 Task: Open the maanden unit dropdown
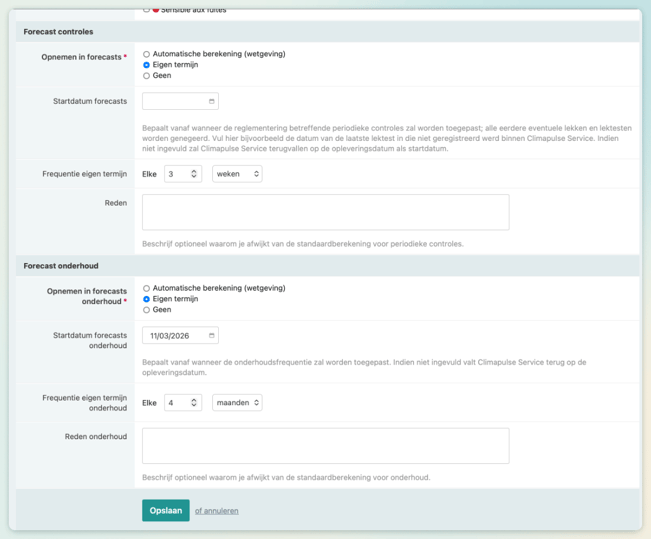[237, 403]
